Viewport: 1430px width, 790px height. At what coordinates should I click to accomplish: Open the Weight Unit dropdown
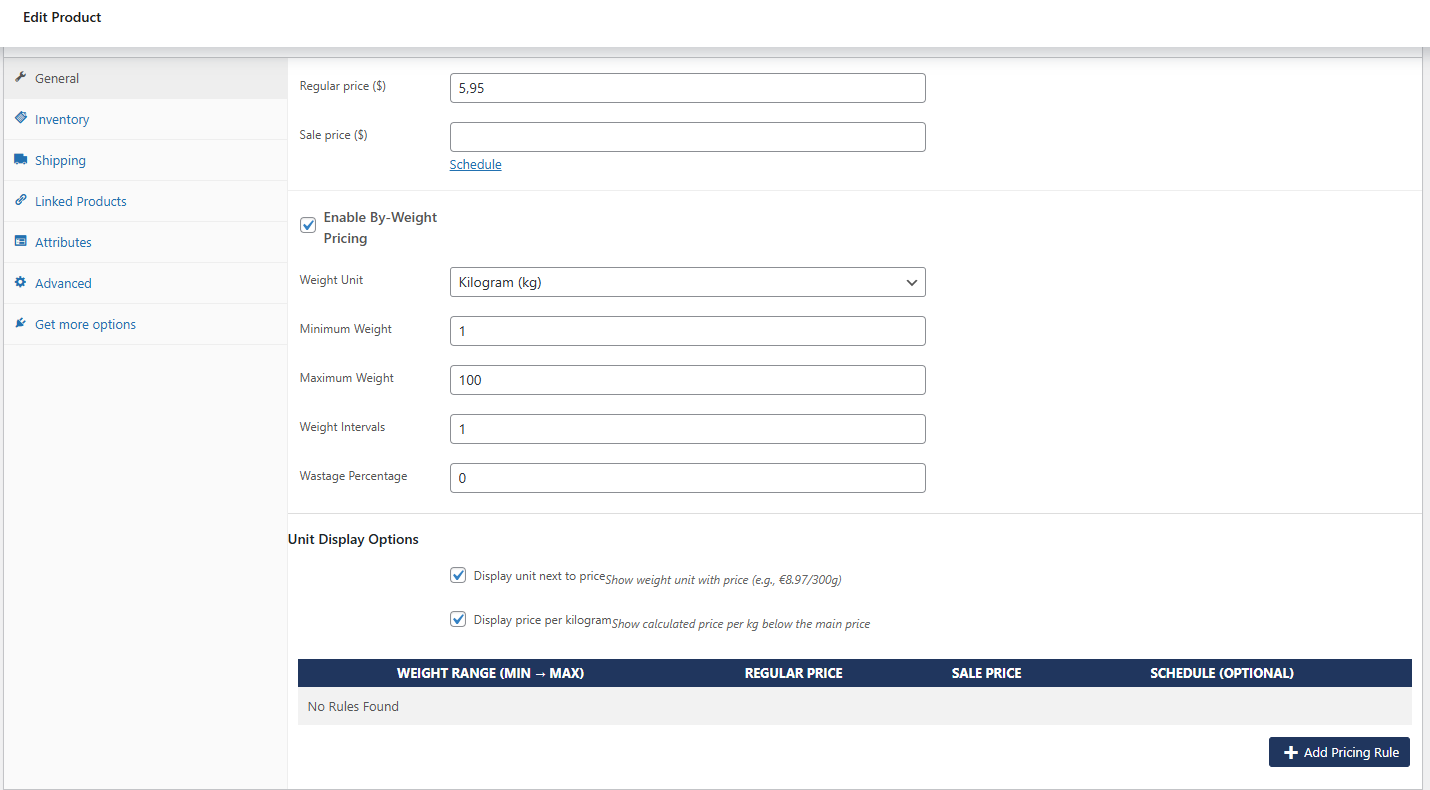tap(687, 282)
